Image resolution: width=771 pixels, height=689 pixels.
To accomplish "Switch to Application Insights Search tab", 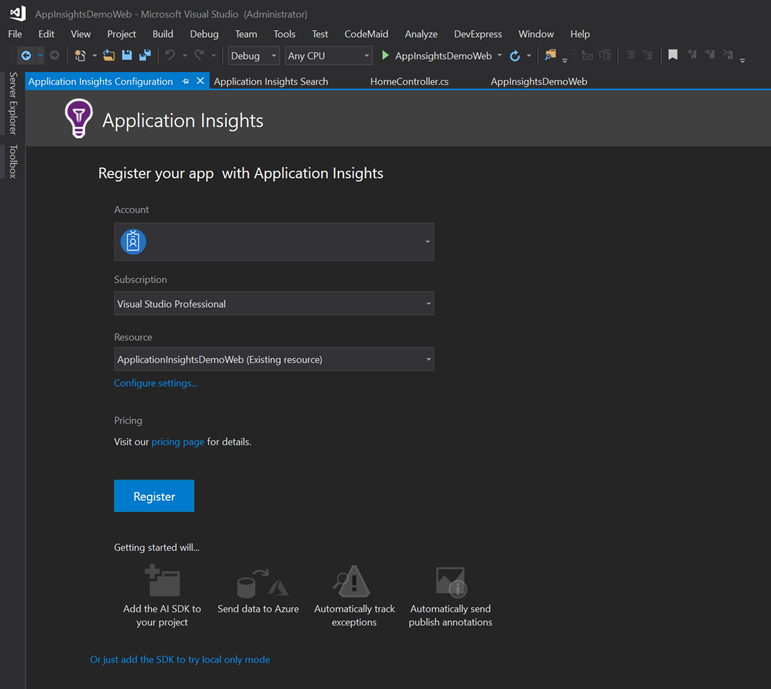I will (x=271, y=82).
